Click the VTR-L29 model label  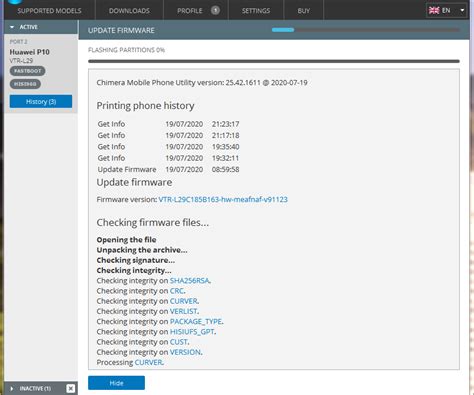[21, 61]
